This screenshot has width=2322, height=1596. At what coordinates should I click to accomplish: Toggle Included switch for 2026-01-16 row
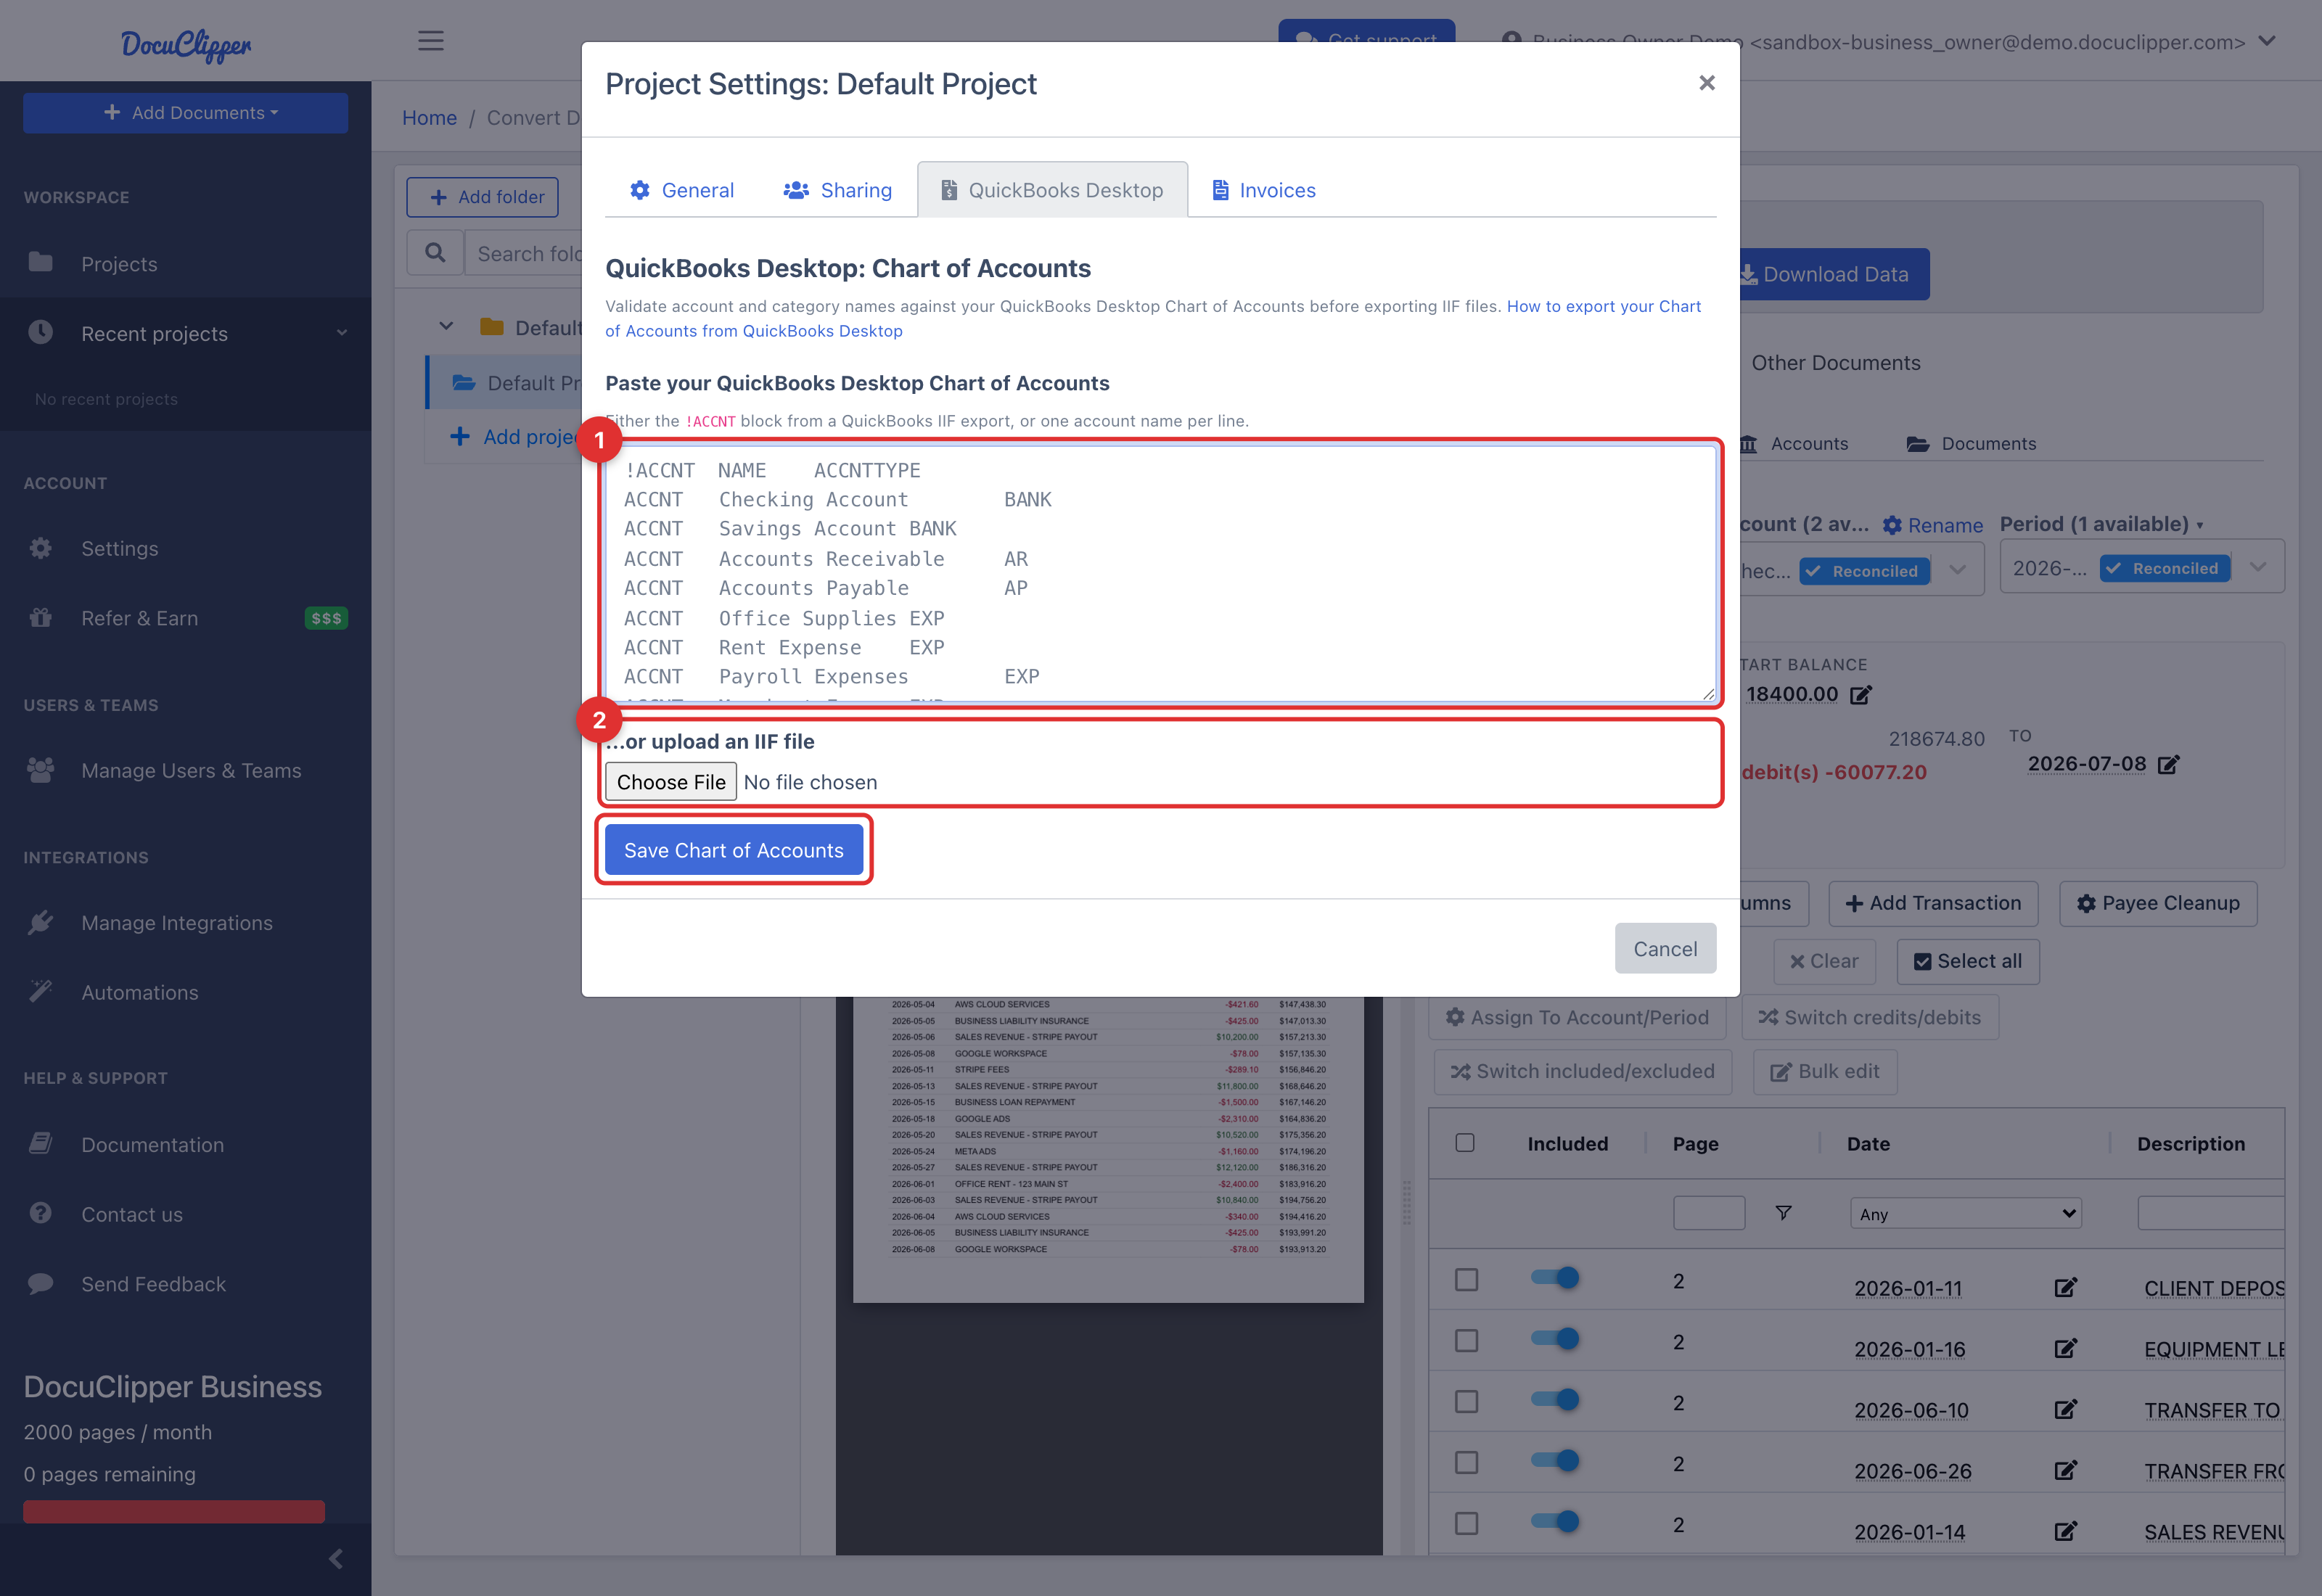pyautogui.click(x=1555, y=1339)
